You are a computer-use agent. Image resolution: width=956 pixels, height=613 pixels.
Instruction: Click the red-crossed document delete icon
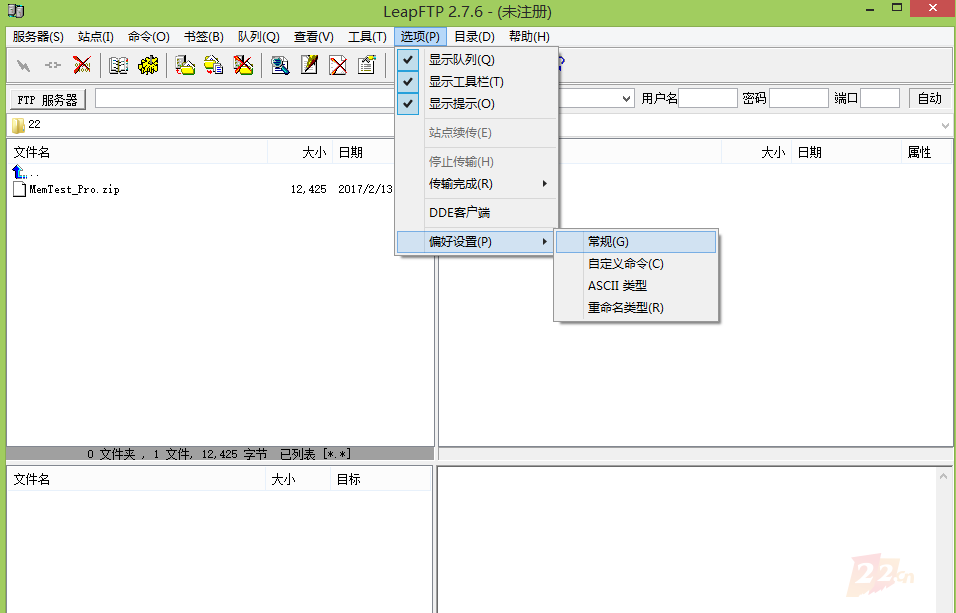[x=338, y=65]
